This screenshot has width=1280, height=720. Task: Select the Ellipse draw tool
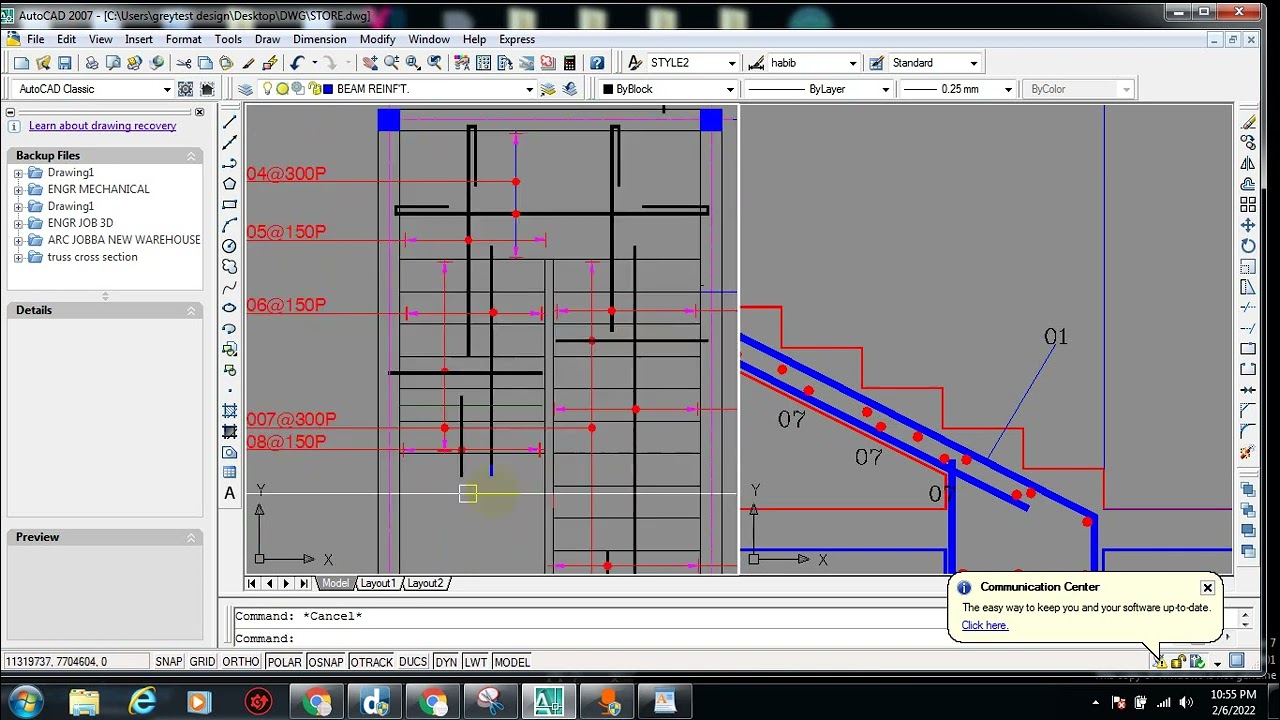(230, 308)
